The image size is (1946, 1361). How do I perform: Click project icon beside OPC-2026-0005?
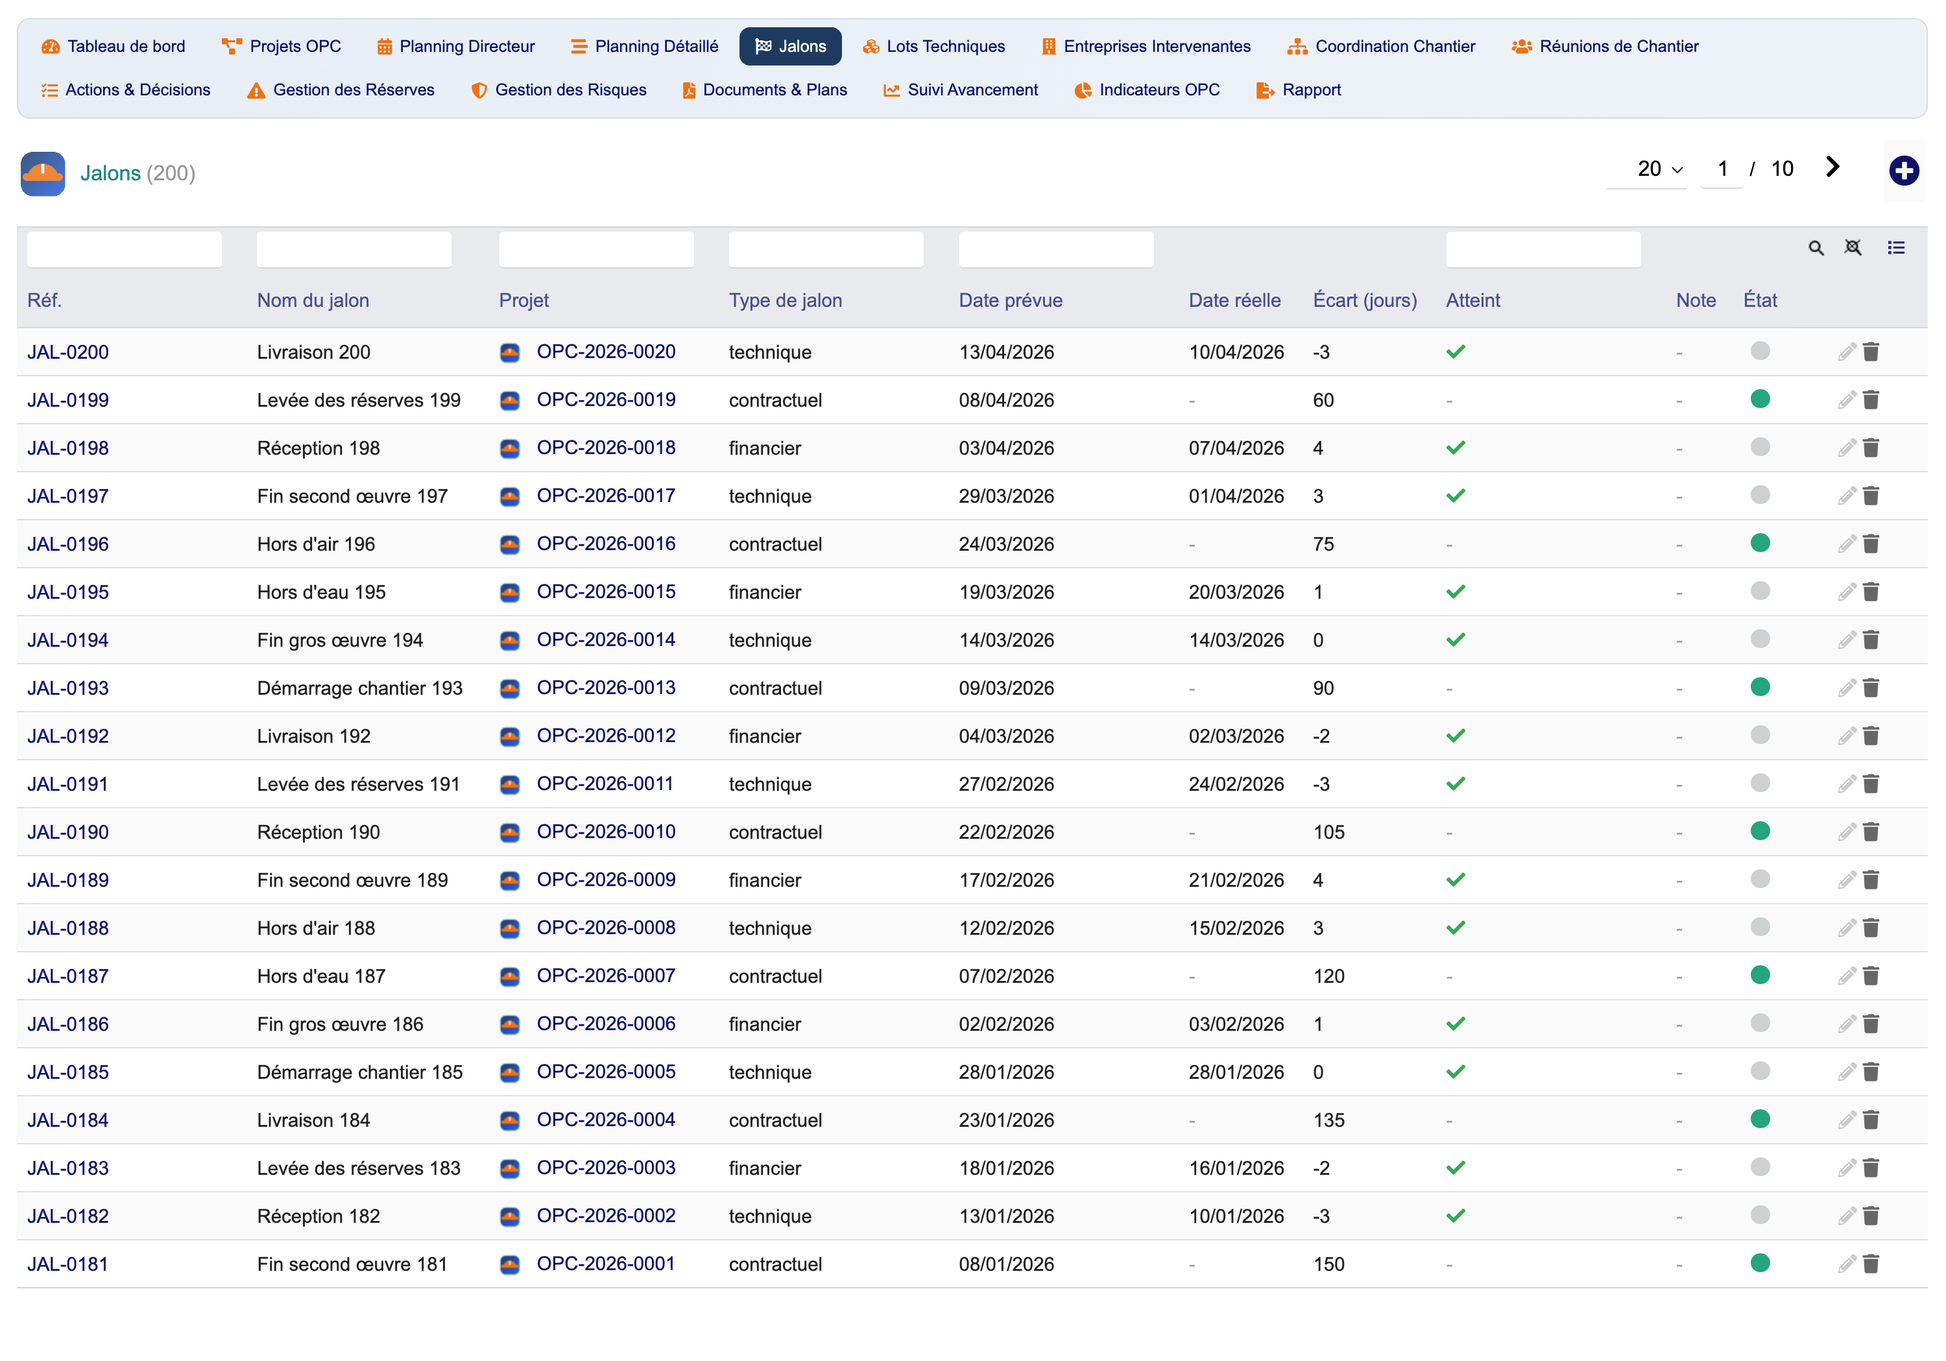tap(510, 1072)
